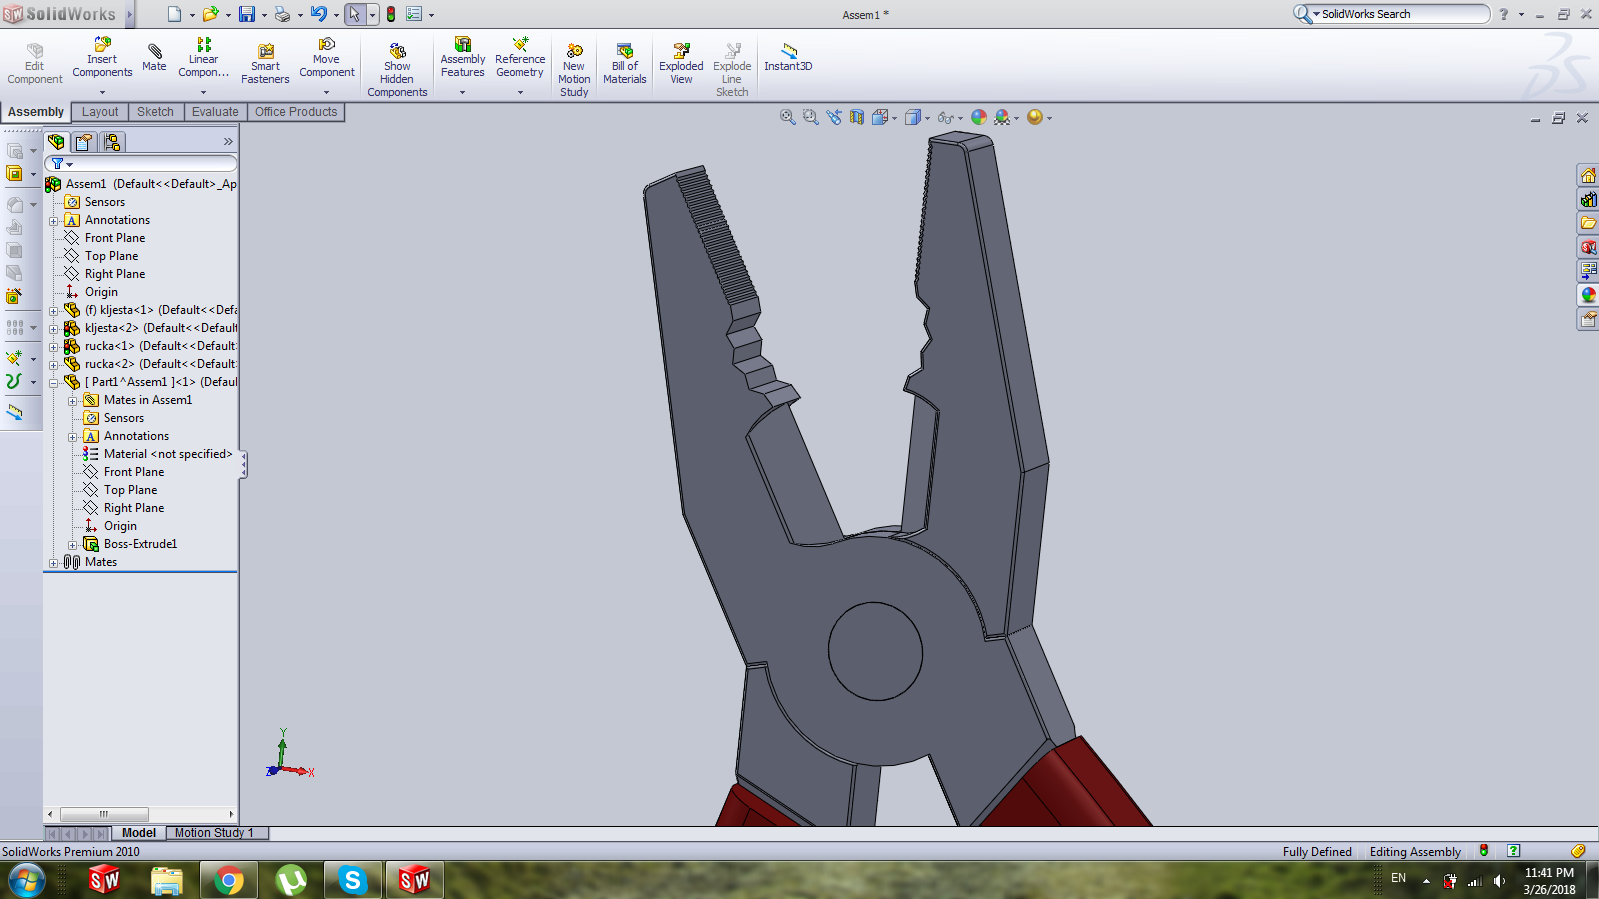Click the Smart Fasteners tool

(265, 64)
